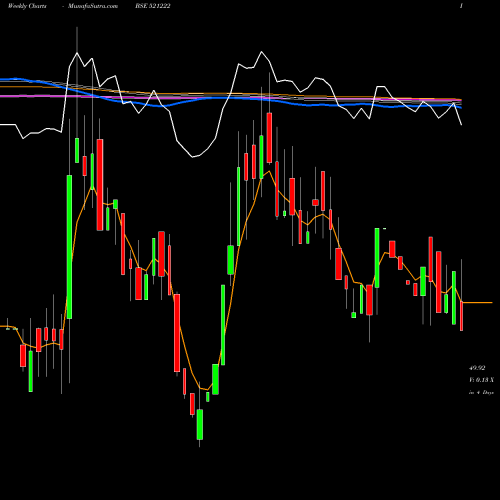Click the 'V: 0.13 X' volume text
Viewport: 500px width, 500px height.
(481, 380)
